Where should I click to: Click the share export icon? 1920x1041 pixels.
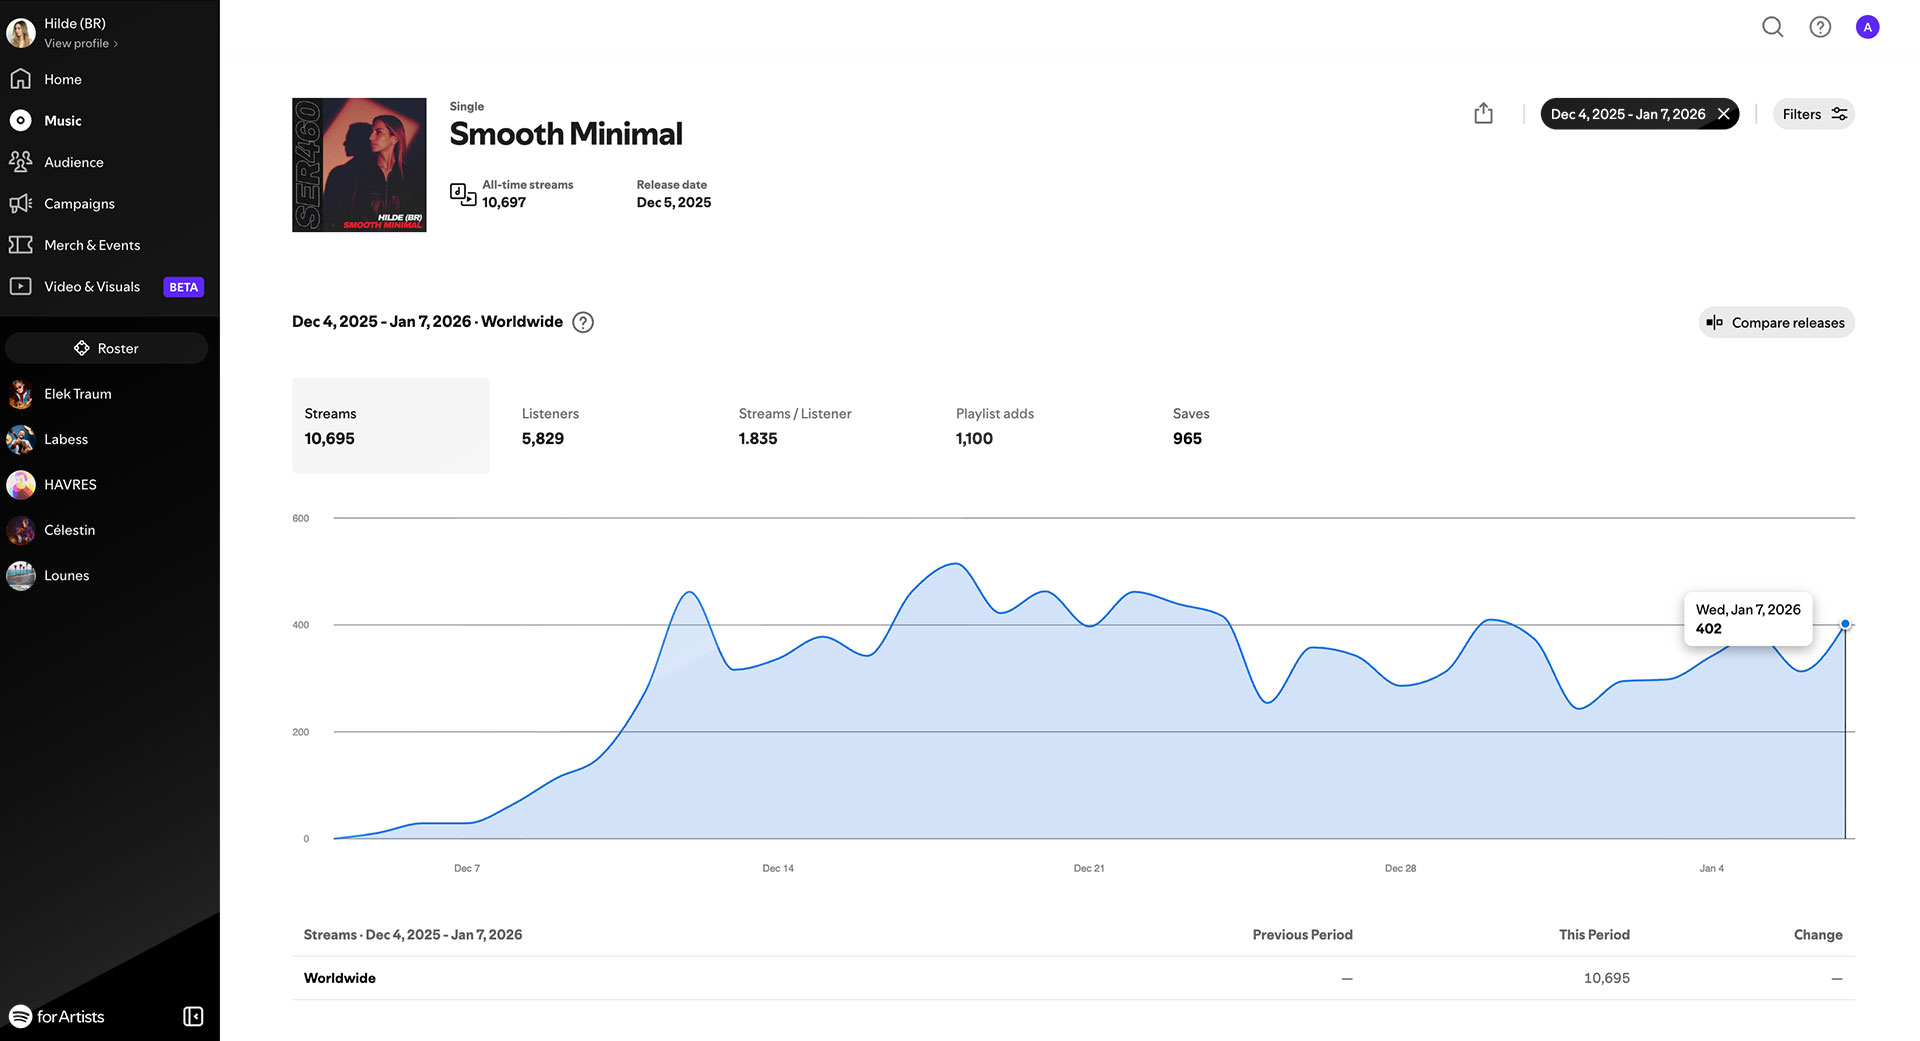(1483, 114)
